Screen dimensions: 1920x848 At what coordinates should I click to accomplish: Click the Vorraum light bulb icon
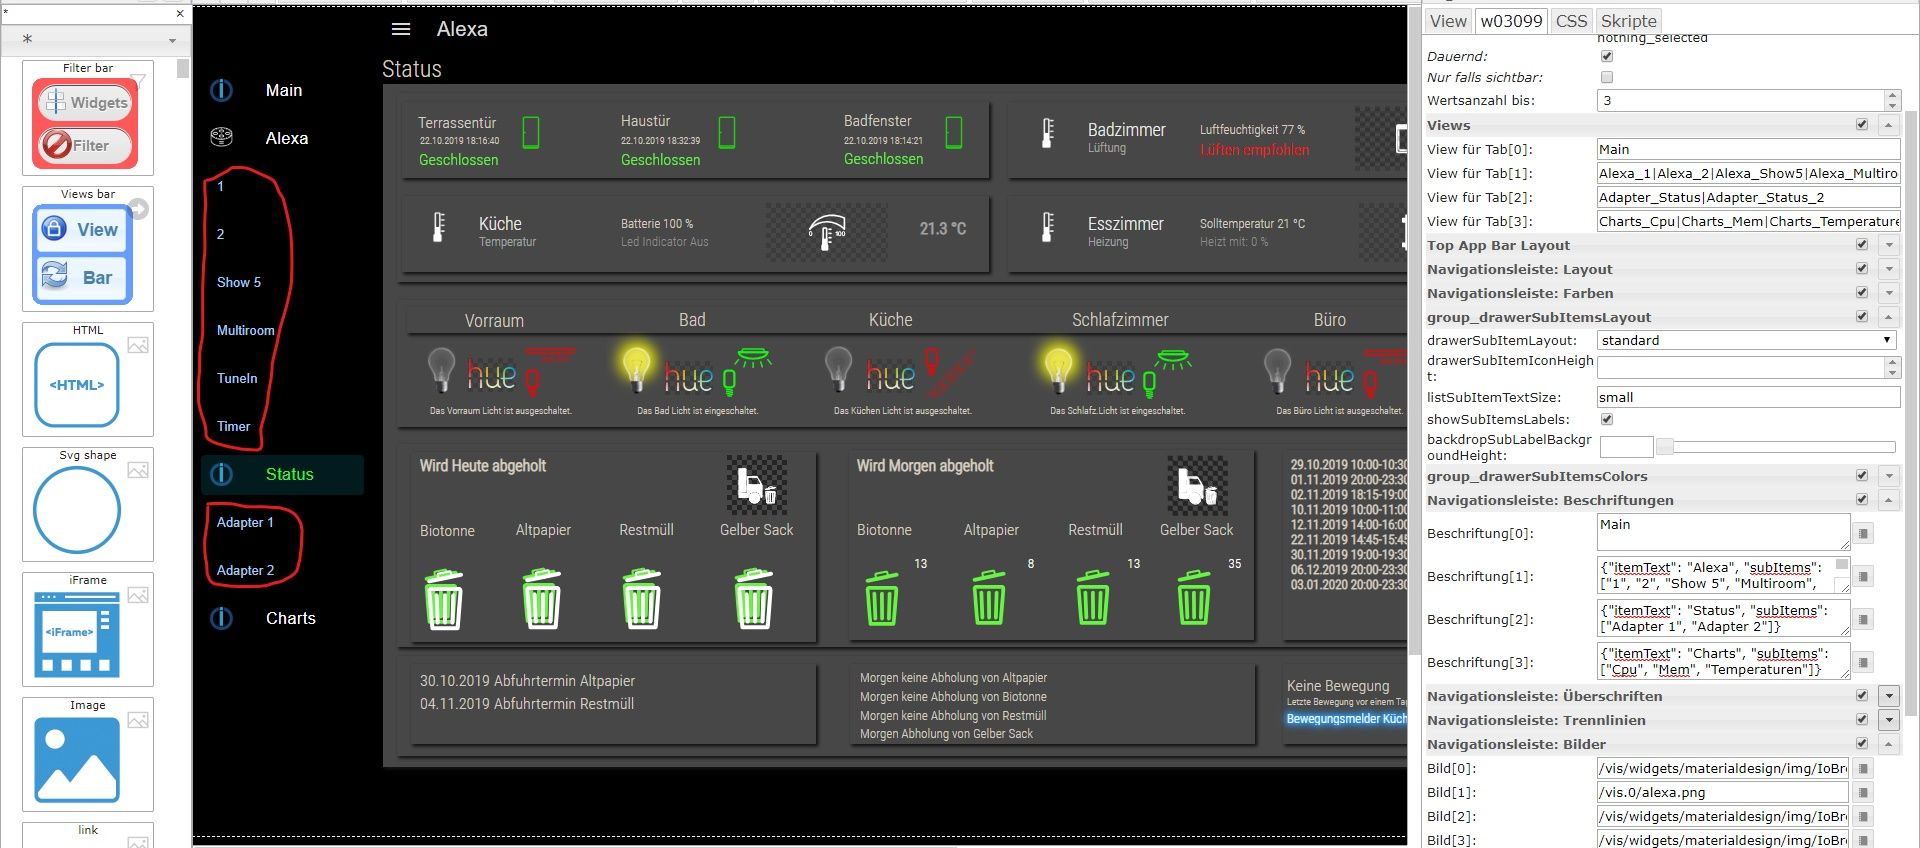441,369
